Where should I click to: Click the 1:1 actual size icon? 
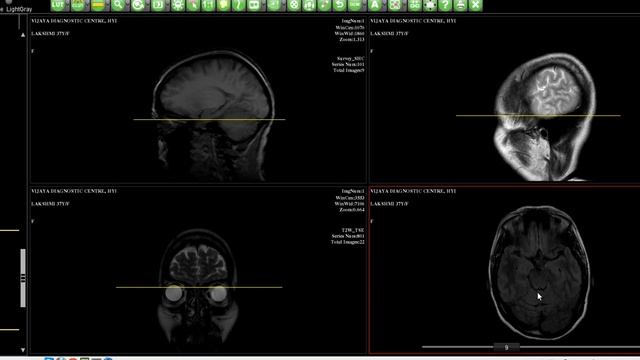pyautogui.click(x=208, y=5)
